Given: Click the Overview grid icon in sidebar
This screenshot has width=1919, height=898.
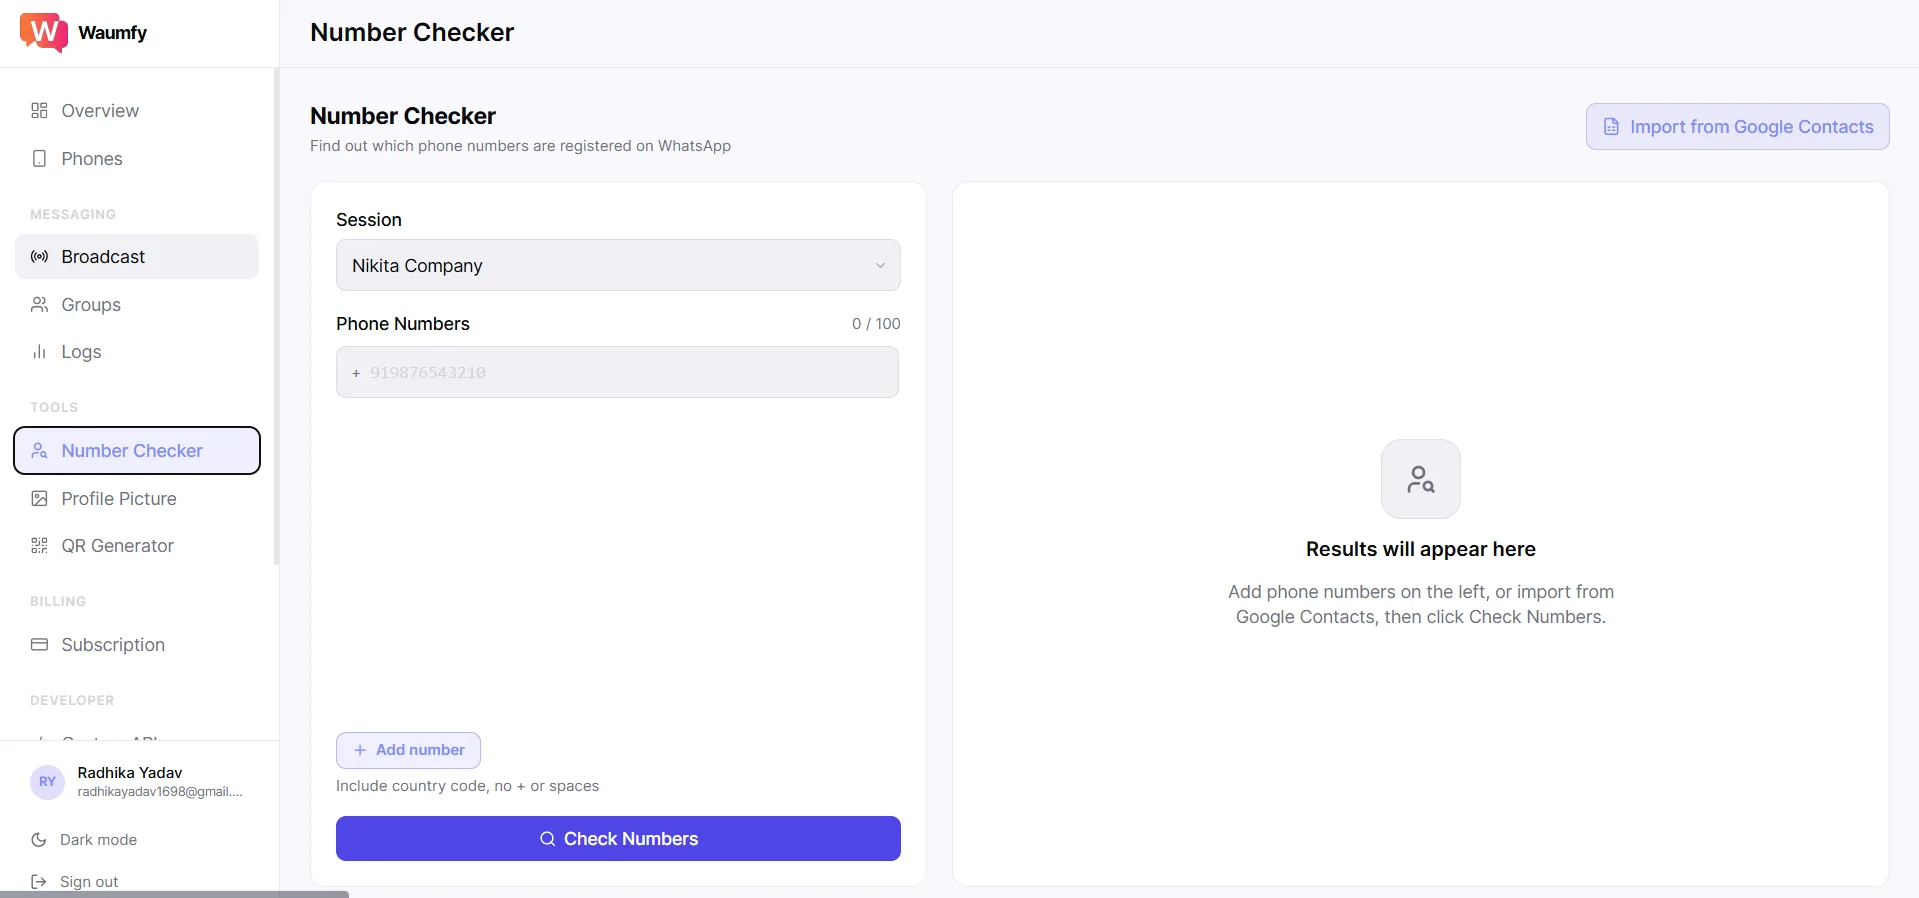Looking at the screenshot, I should pos(39,111).
